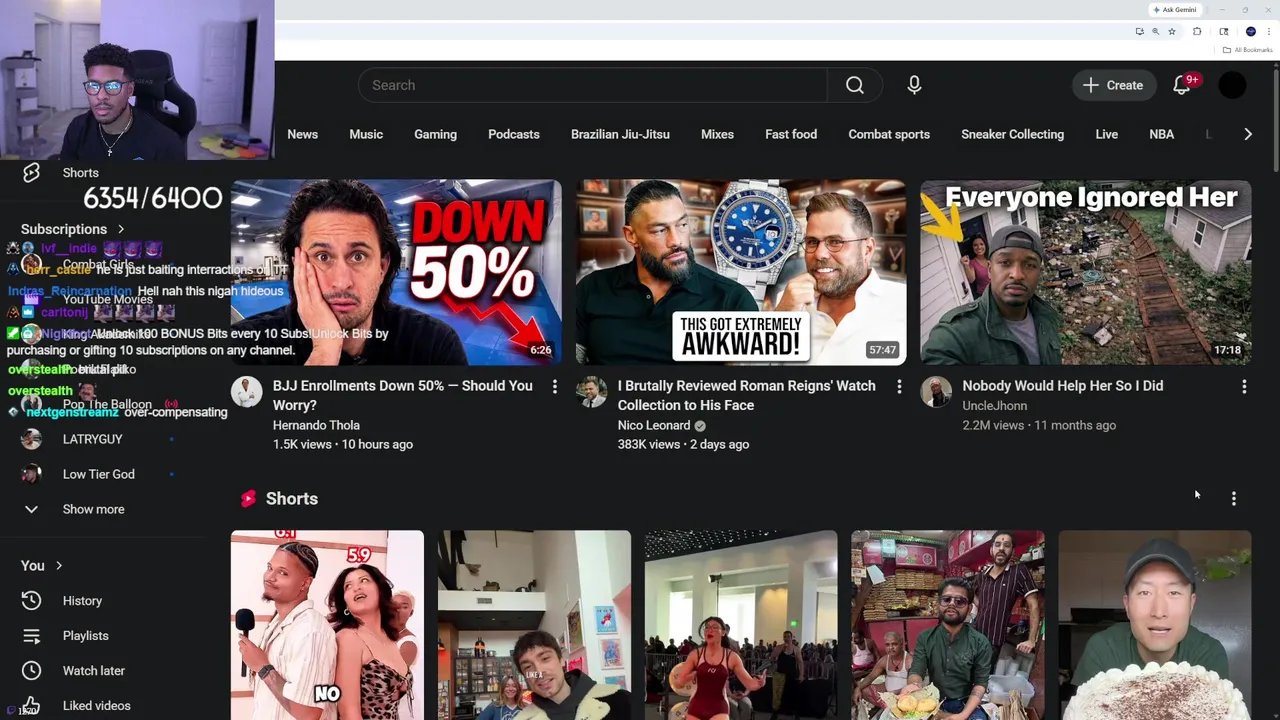The height and width of the screenshot is (720, 1280).
Task: Click the install app icon in address bar
Action: tap(1139, 31)
